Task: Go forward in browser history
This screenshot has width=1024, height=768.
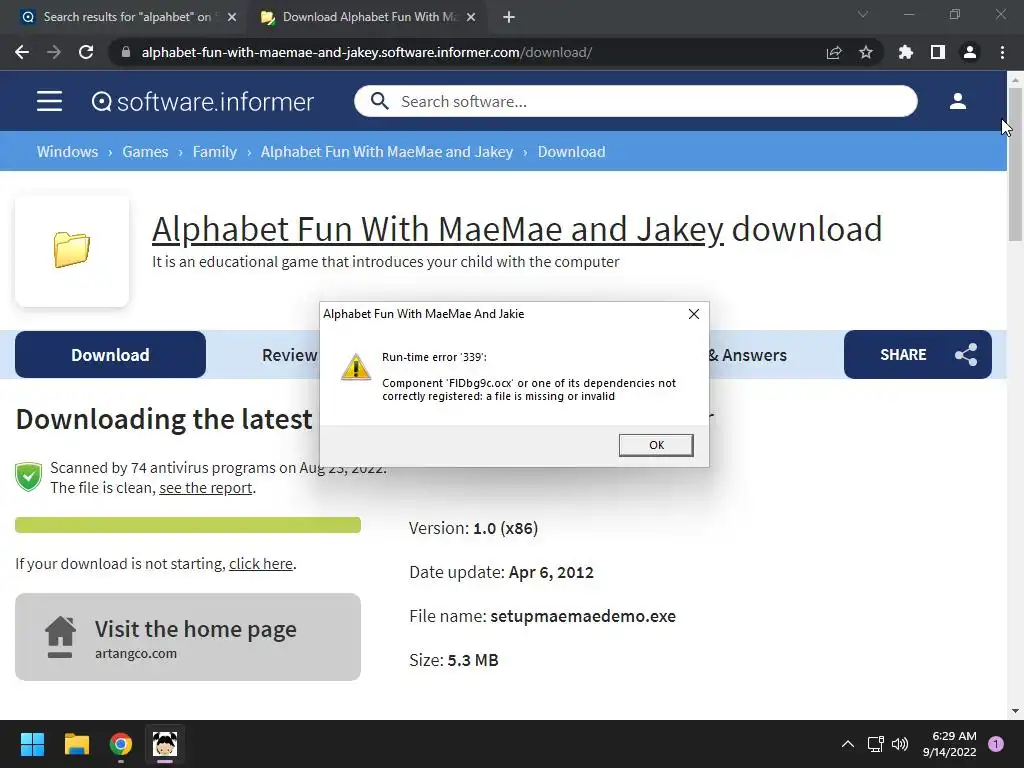Action: coord(54,52)
